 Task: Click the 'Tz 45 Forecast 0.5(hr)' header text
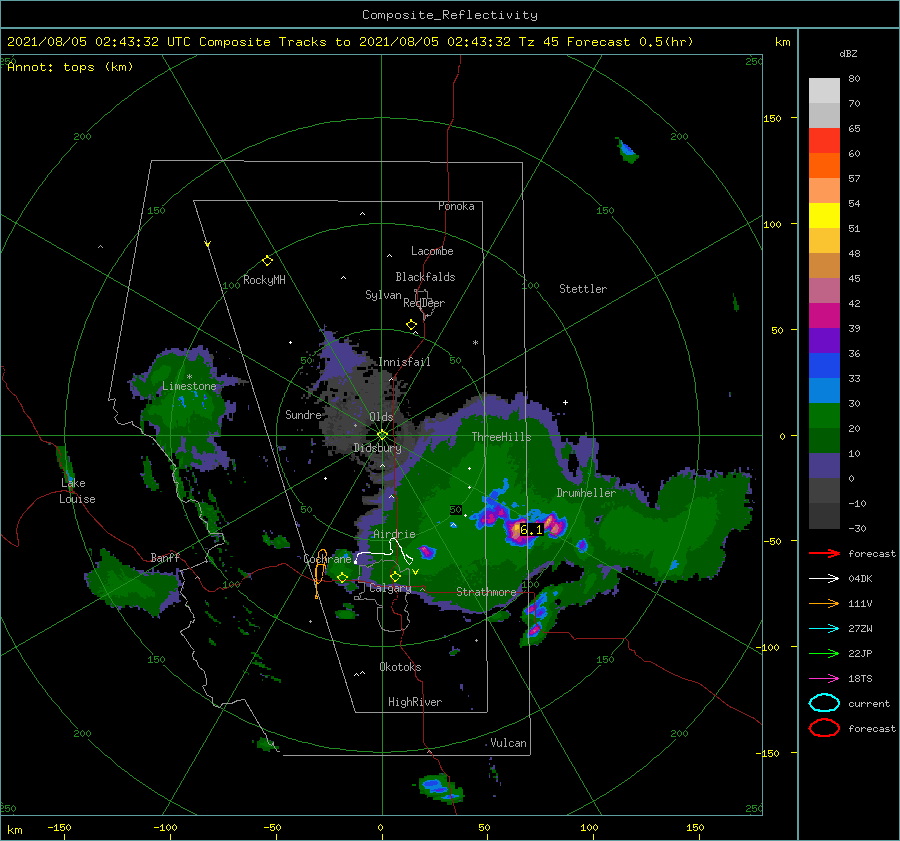point(606,42)
